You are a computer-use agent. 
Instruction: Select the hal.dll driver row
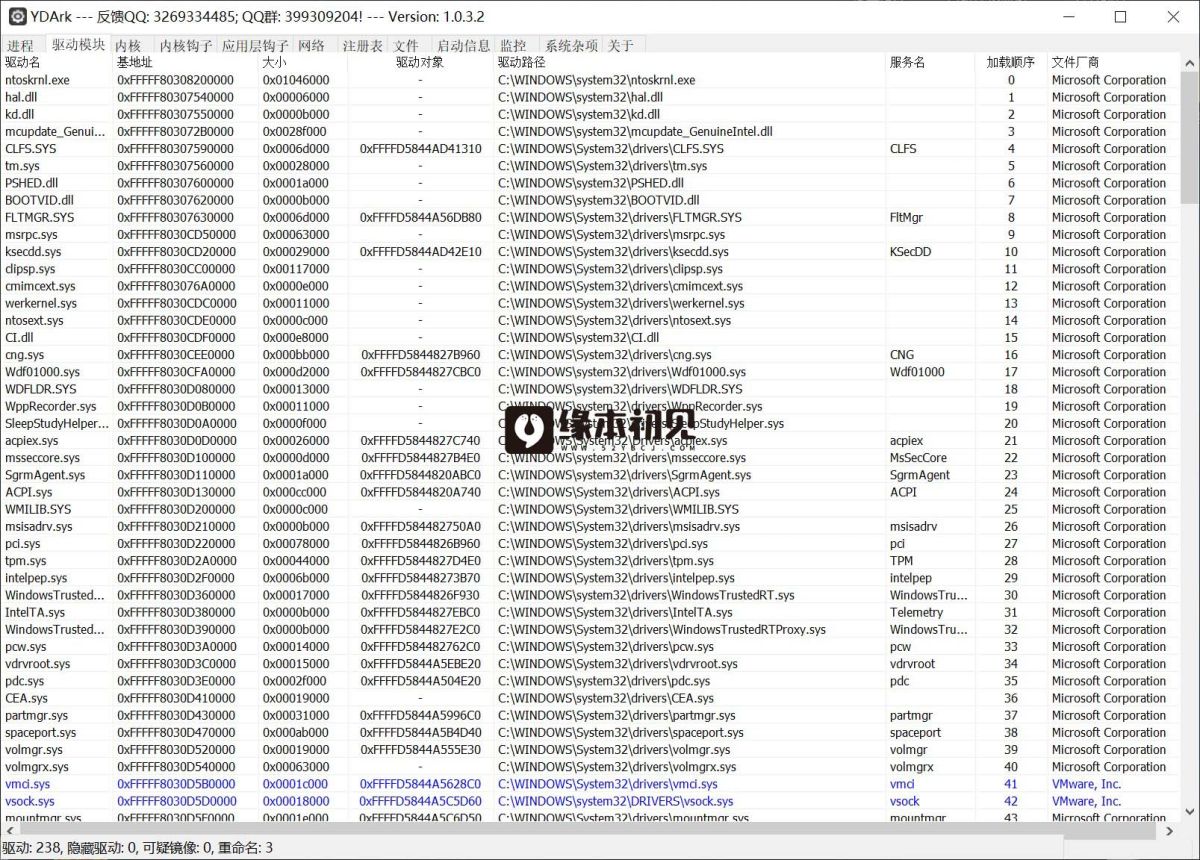coord(590,97)
